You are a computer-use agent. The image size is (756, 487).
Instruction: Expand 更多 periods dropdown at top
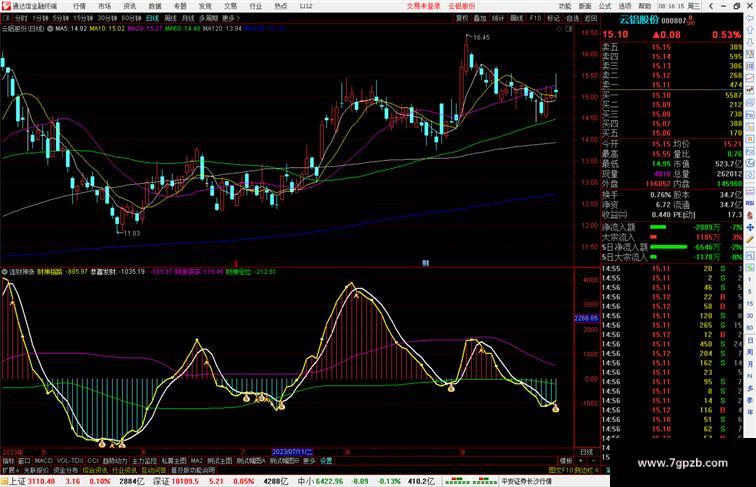(231, 18)
